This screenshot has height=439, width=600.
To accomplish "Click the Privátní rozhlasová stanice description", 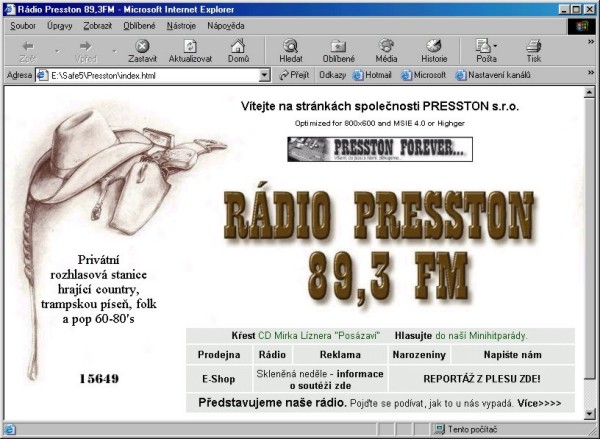I will click(x=99, y=289).
